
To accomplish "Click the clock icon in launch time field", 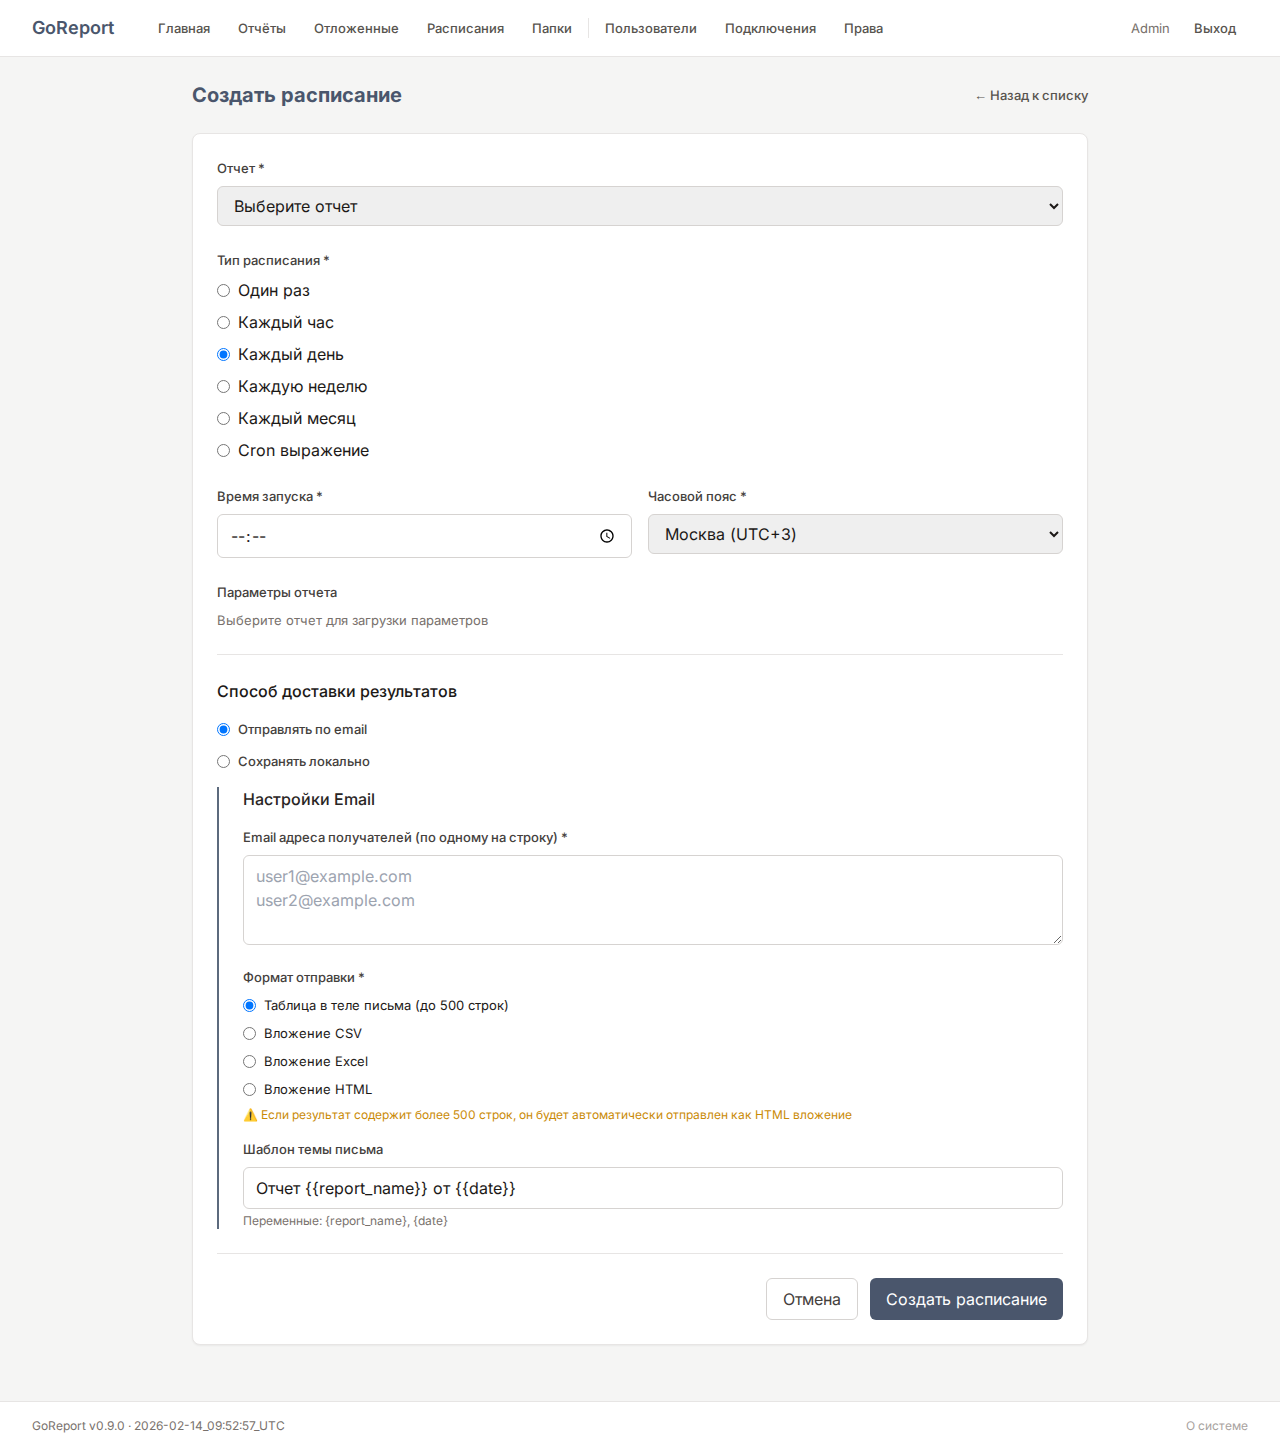I will (x=606, y=536).
